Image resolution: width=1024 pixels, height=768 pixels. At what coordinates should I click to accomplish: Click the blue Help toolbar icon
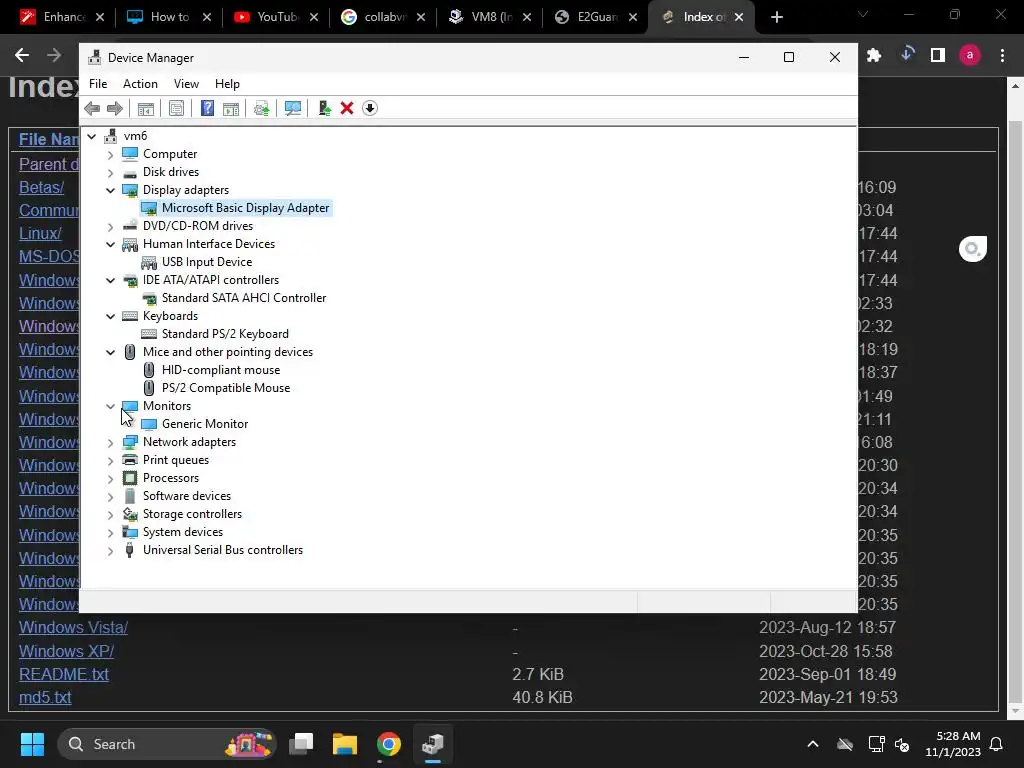[207, 108]
